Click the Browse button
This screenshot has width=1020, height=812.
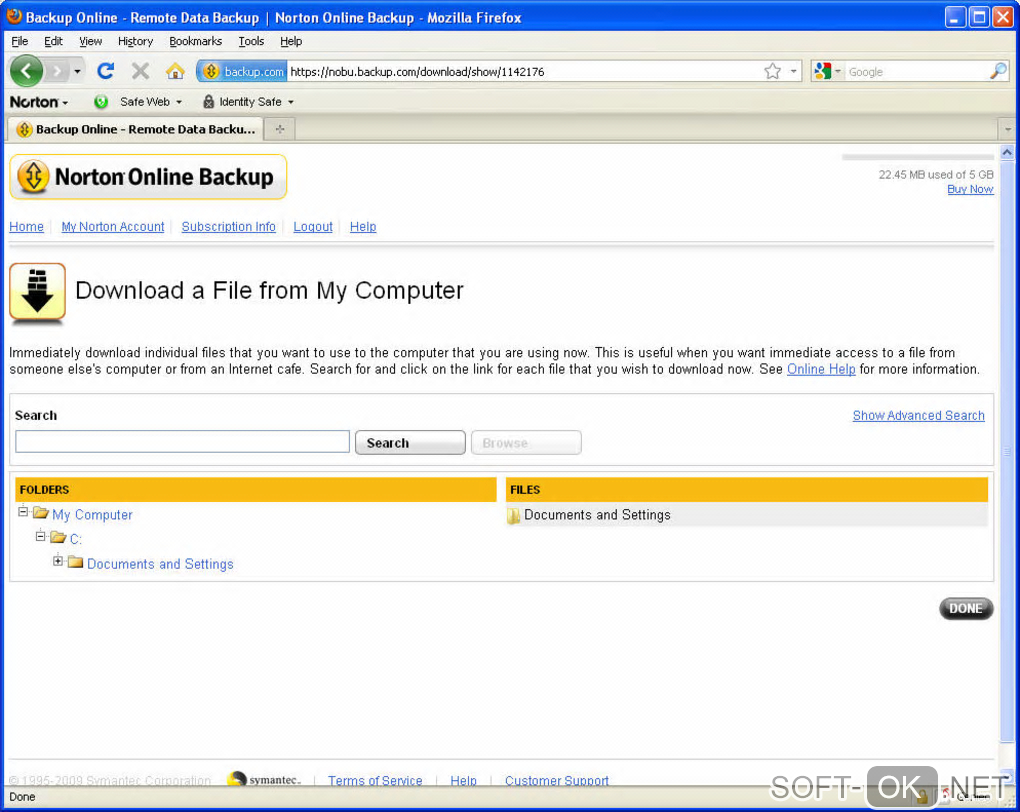click(x=526, y=442)
